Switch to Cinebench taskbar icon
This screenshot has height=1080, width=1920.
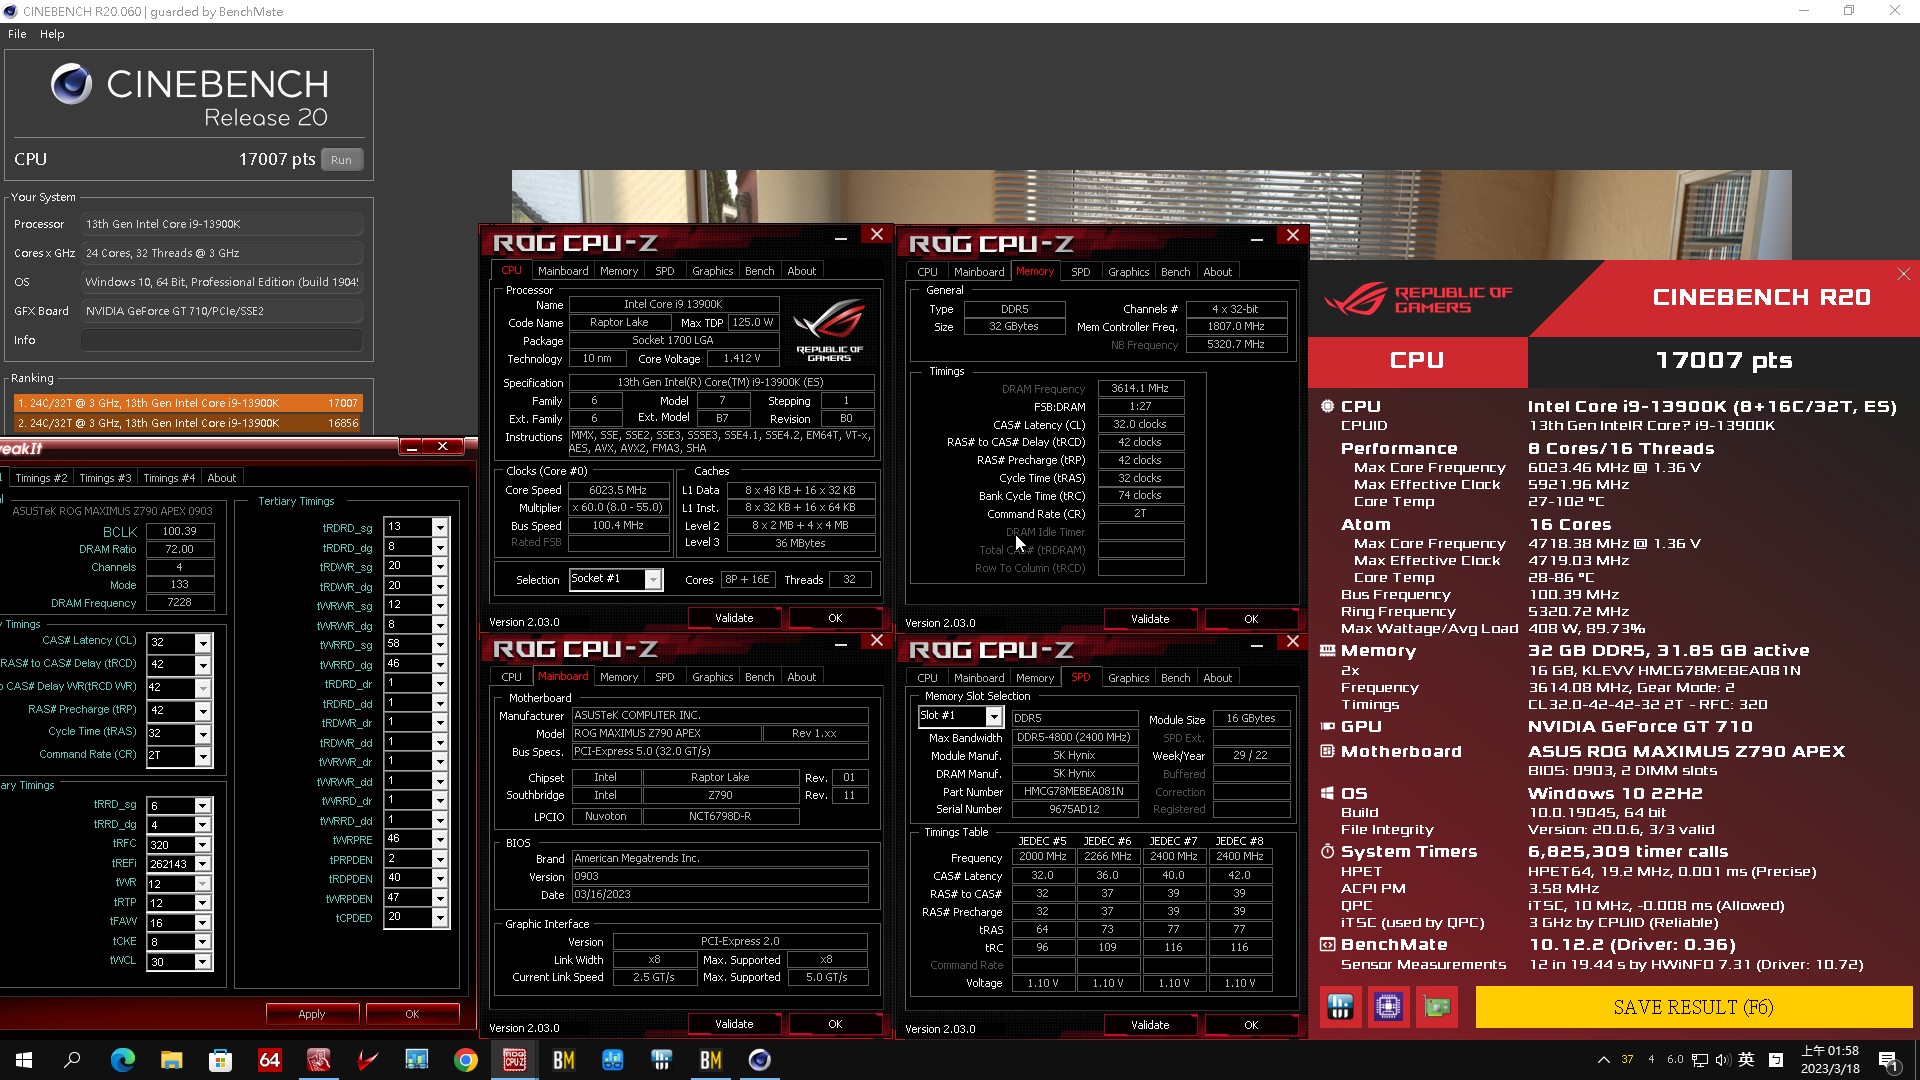click(x=759, y=1060)
